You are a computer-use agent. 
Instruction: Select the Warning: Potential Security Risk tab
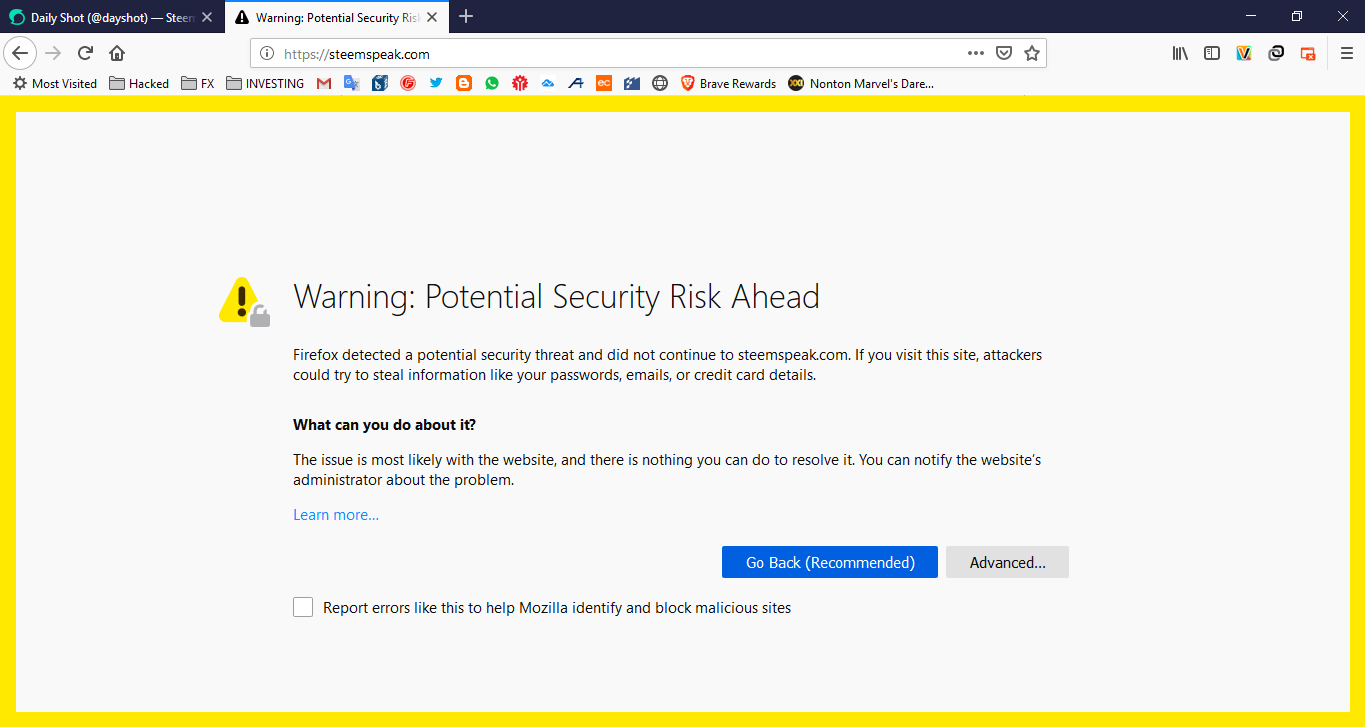(x=336, y=17)
